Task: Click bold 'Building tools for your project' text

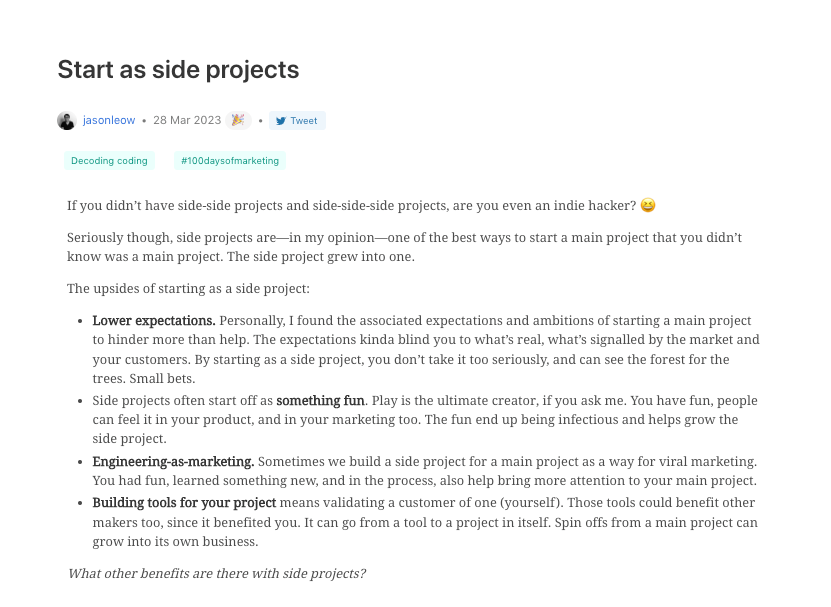Action: [184, 503]
